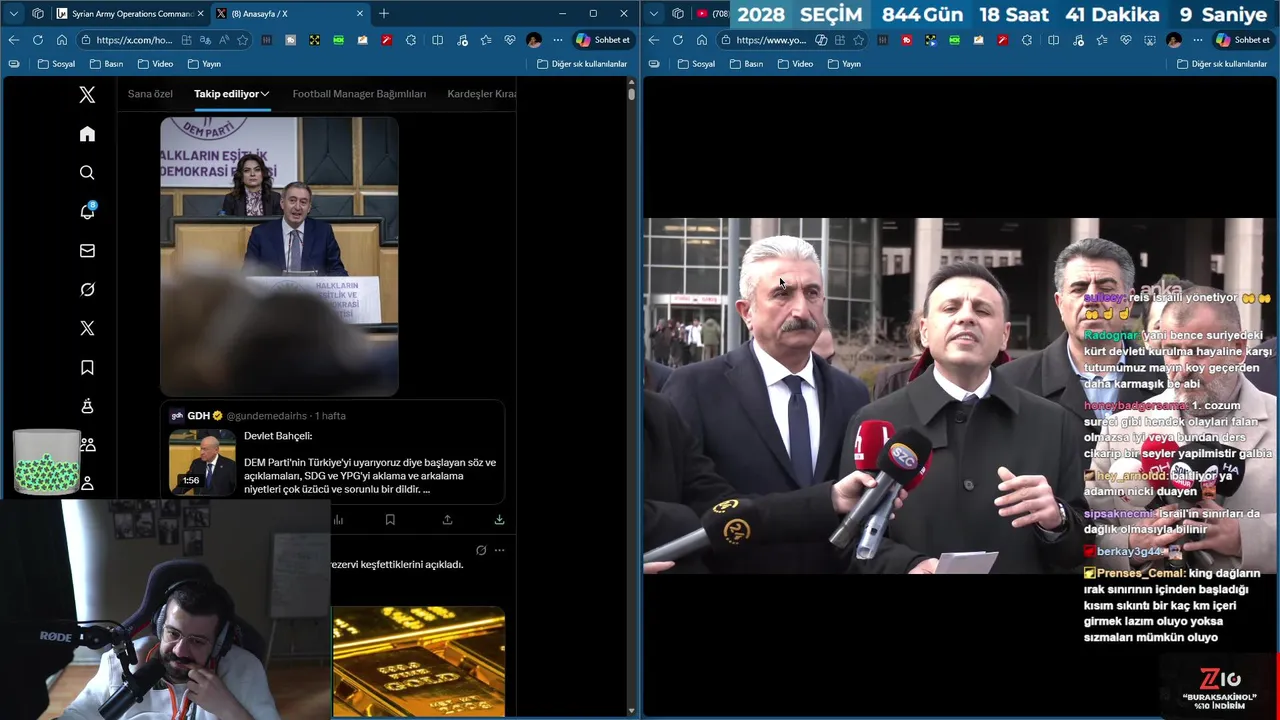Viewport: 1280px width, 720px height.
Task: Refresh the X browser window
Action: pos(37,40)
